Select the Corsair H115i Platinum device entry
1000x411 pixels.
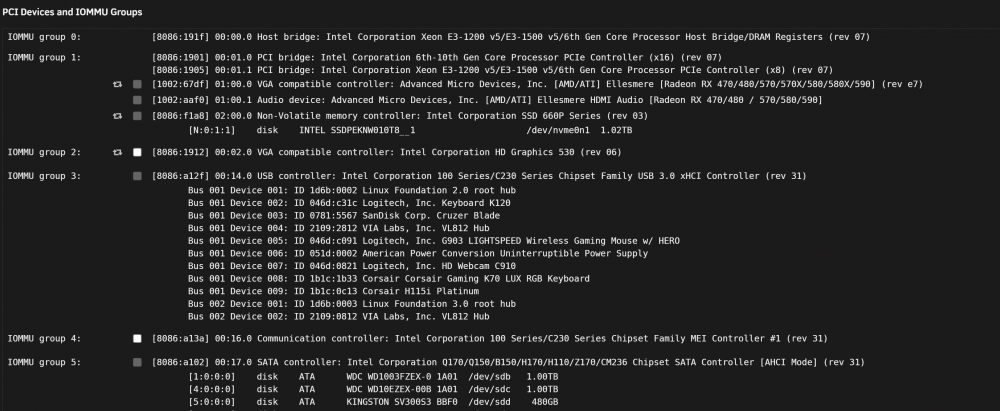[x=333, y=291]
